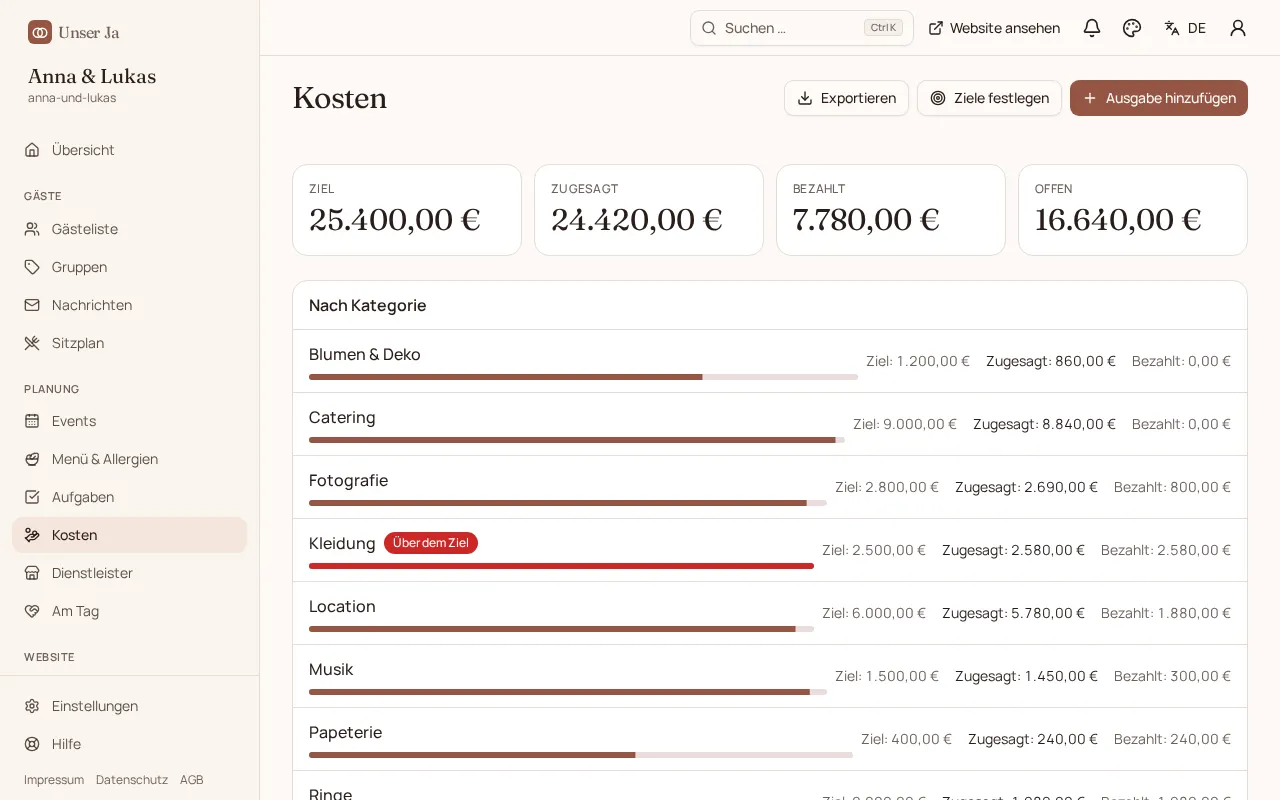Click the Sitzplan cutlery icon

[32, 343]
